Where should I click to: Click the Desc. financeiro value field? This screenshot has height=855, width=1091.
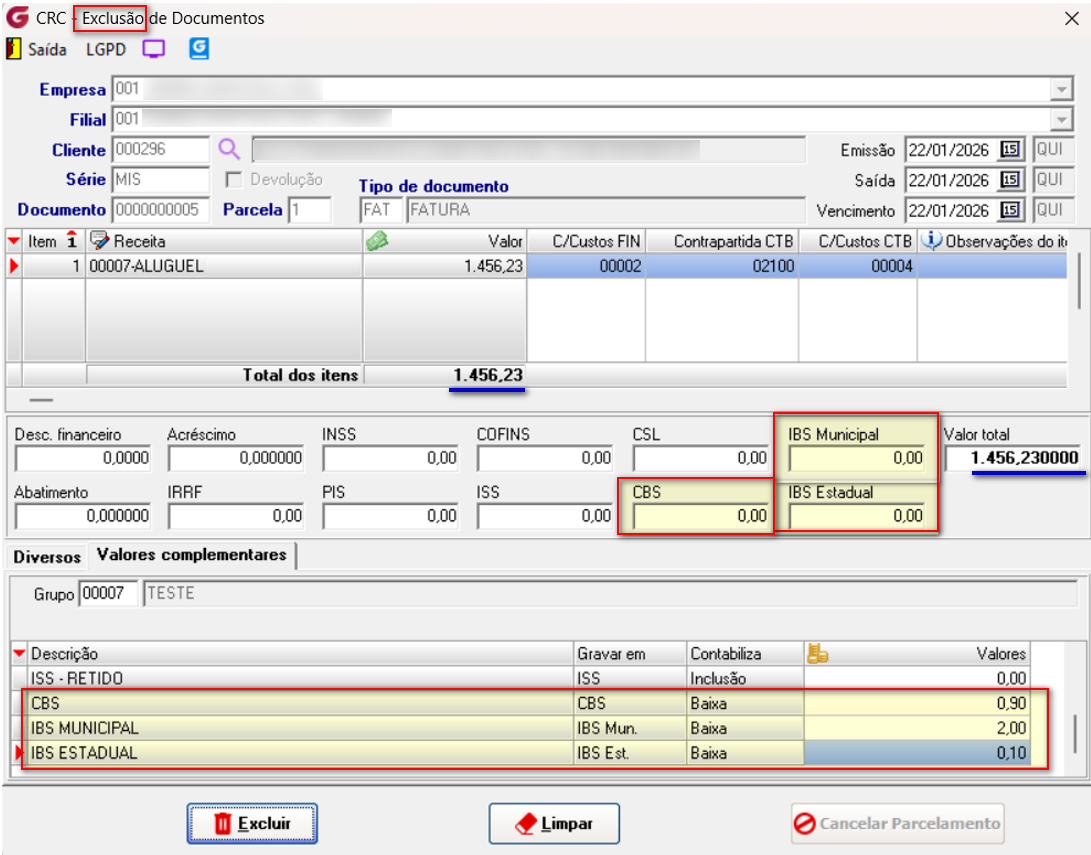(x=83, y=458)
